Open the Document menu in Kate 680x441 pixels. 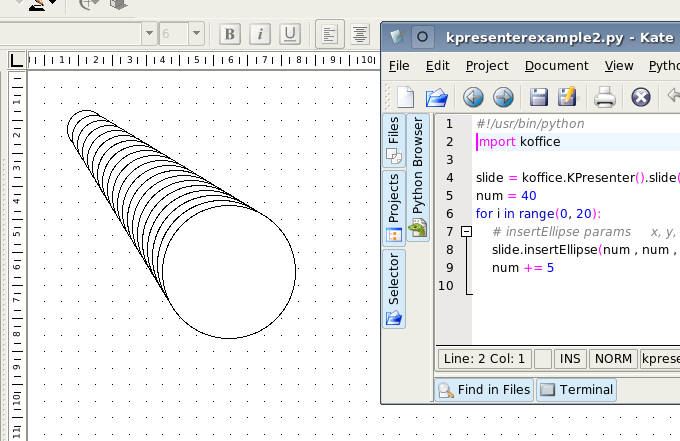click(556, 66)
